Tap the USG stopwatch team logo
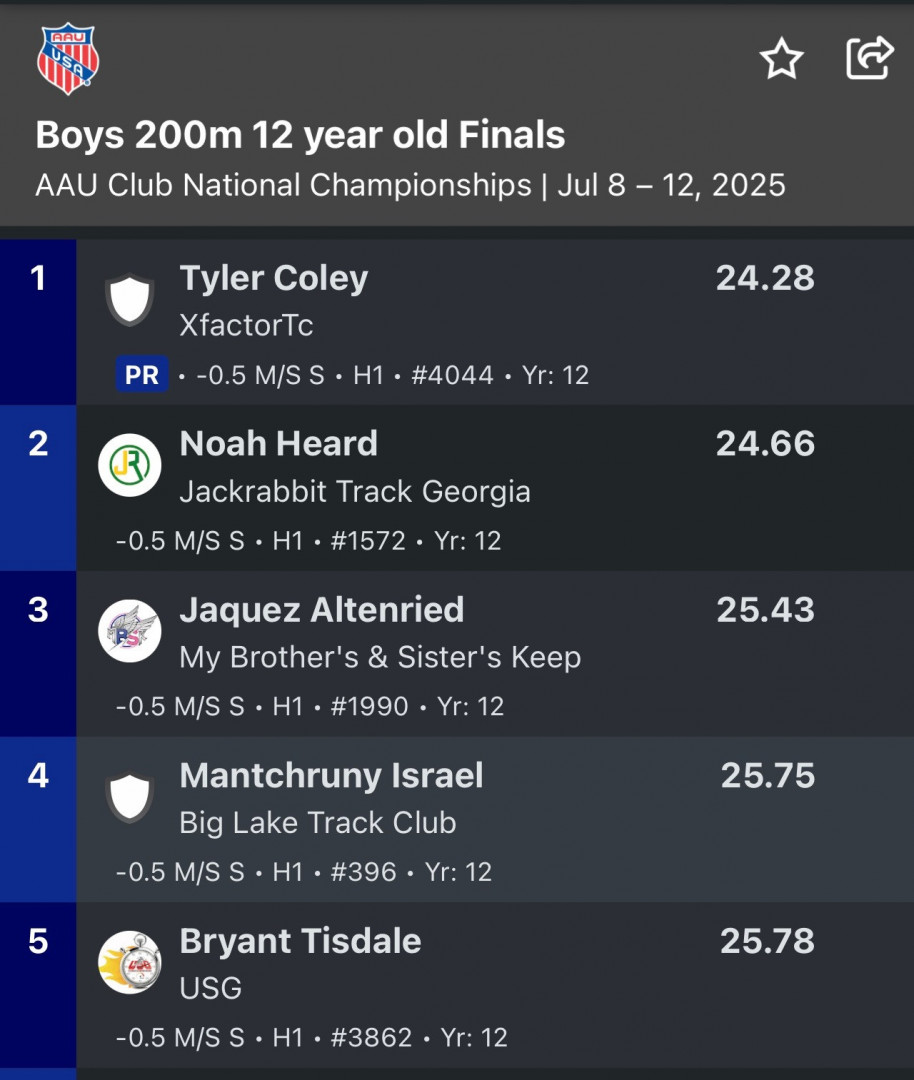 pos(129,962)
